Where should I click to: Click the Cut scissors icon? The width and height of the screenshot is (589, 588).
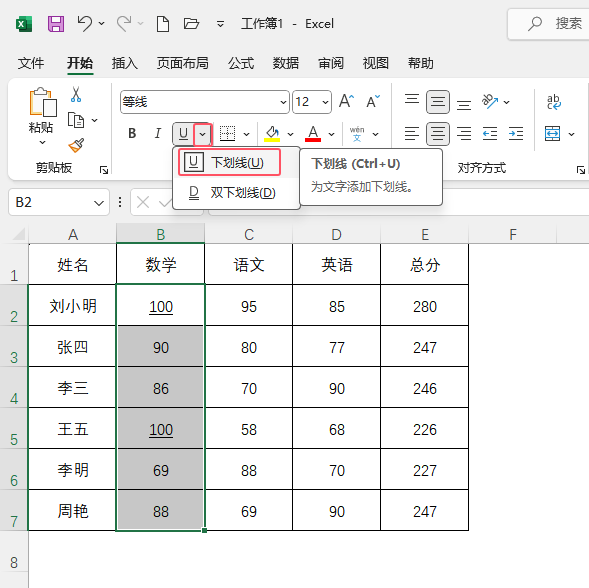coord(76,95)
